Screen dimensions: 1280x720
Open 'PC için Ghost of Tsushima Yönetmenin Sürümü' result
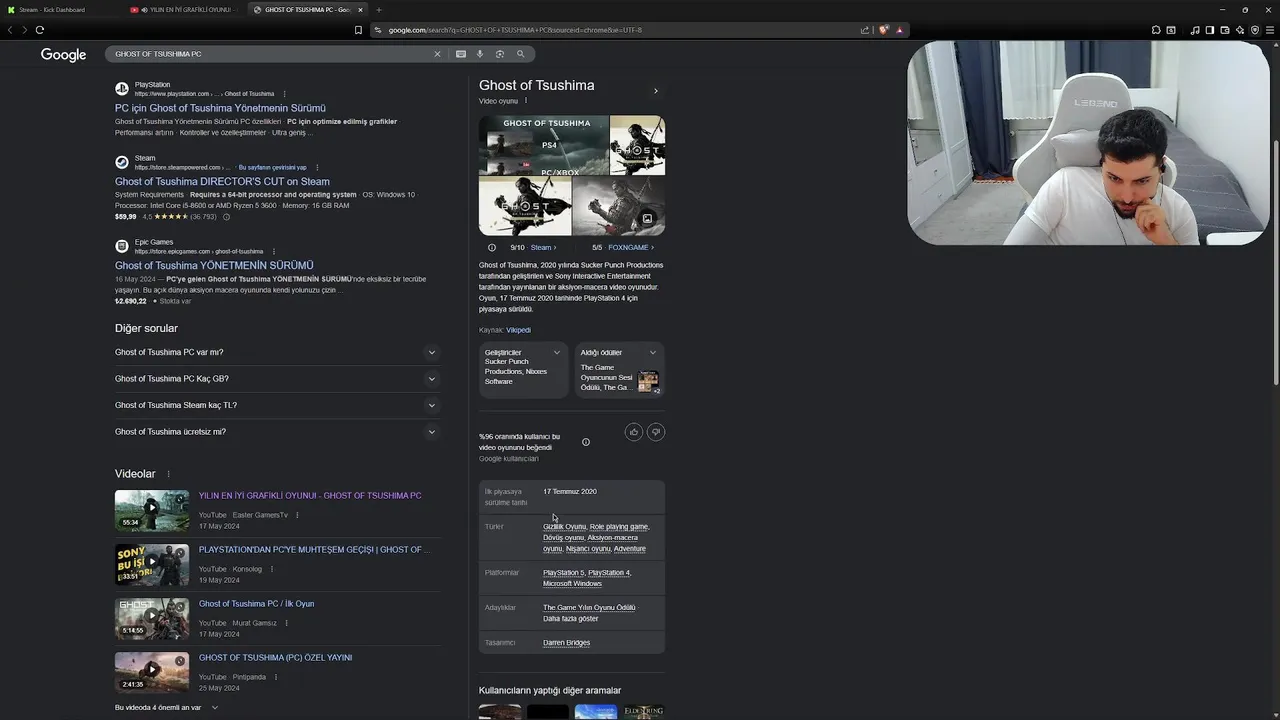point(220,108)
